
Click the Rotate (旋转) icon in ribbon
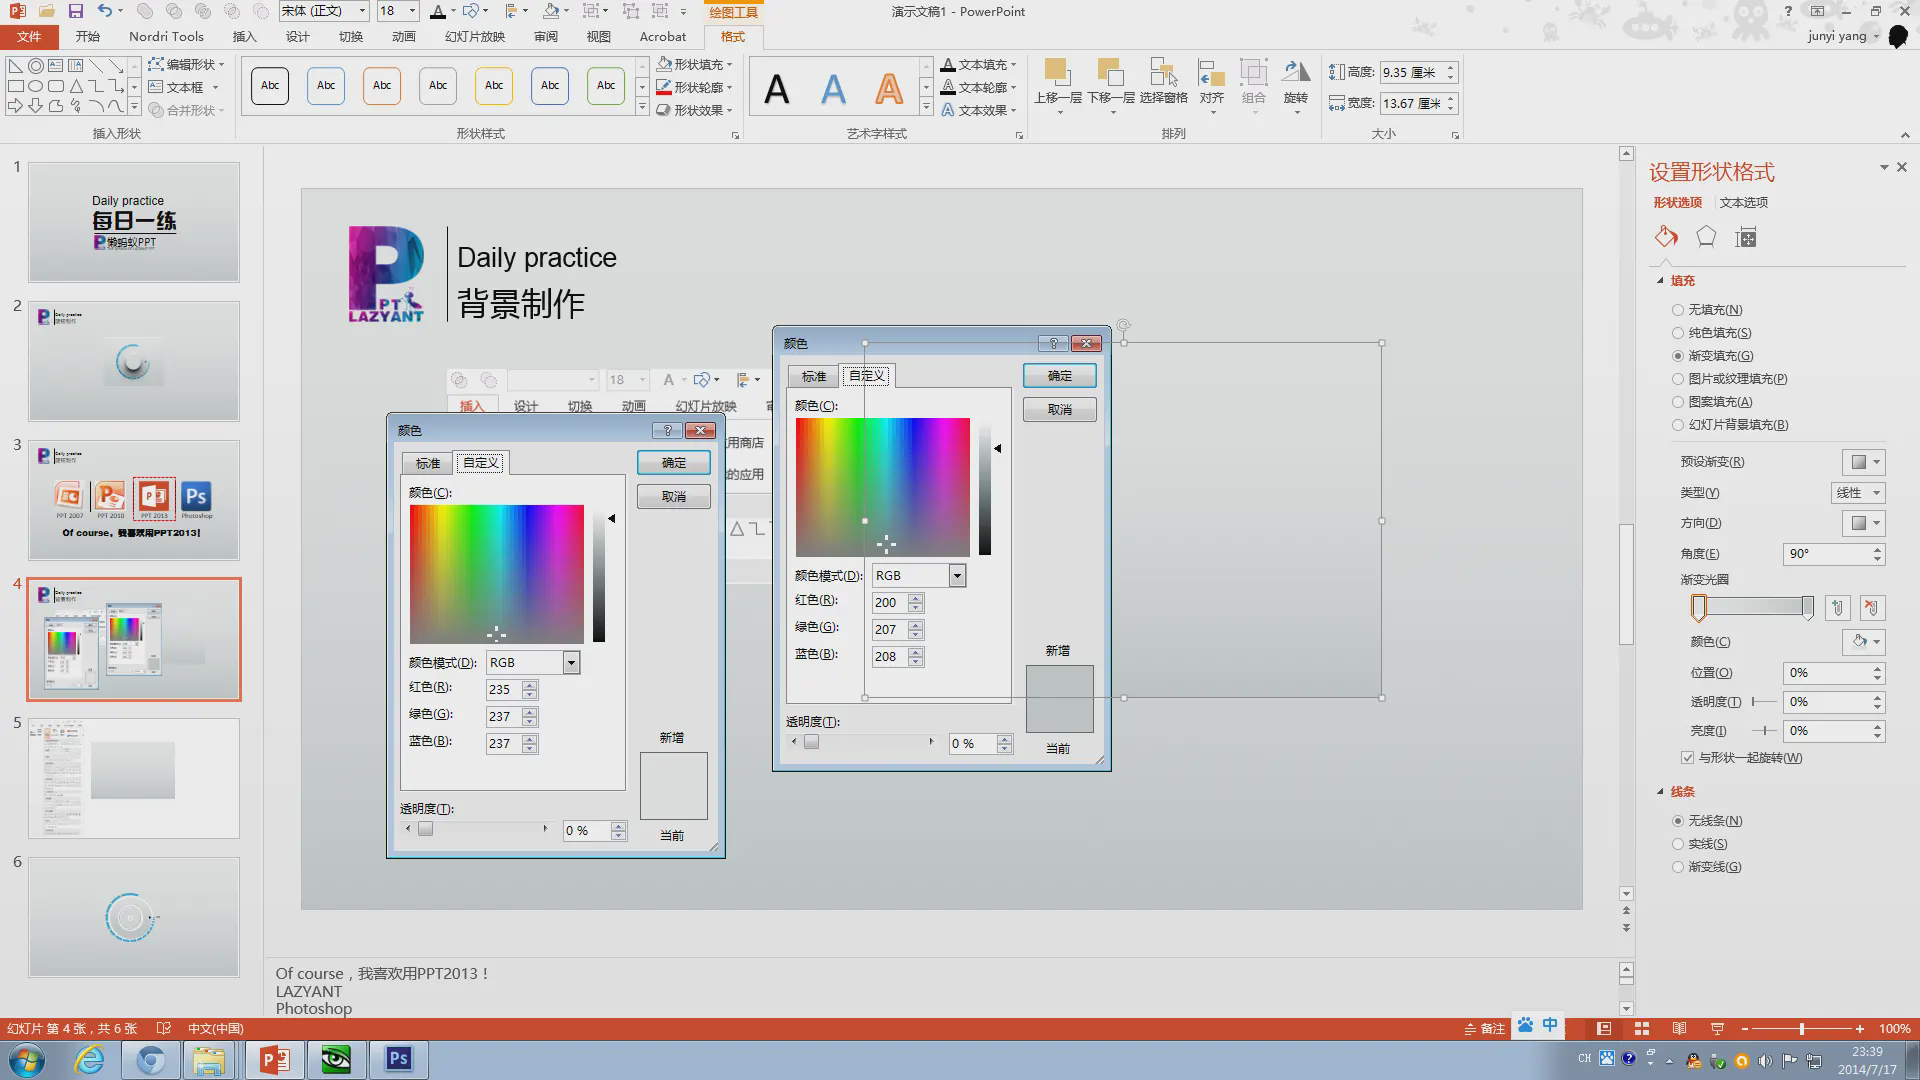pos(1296,82)
